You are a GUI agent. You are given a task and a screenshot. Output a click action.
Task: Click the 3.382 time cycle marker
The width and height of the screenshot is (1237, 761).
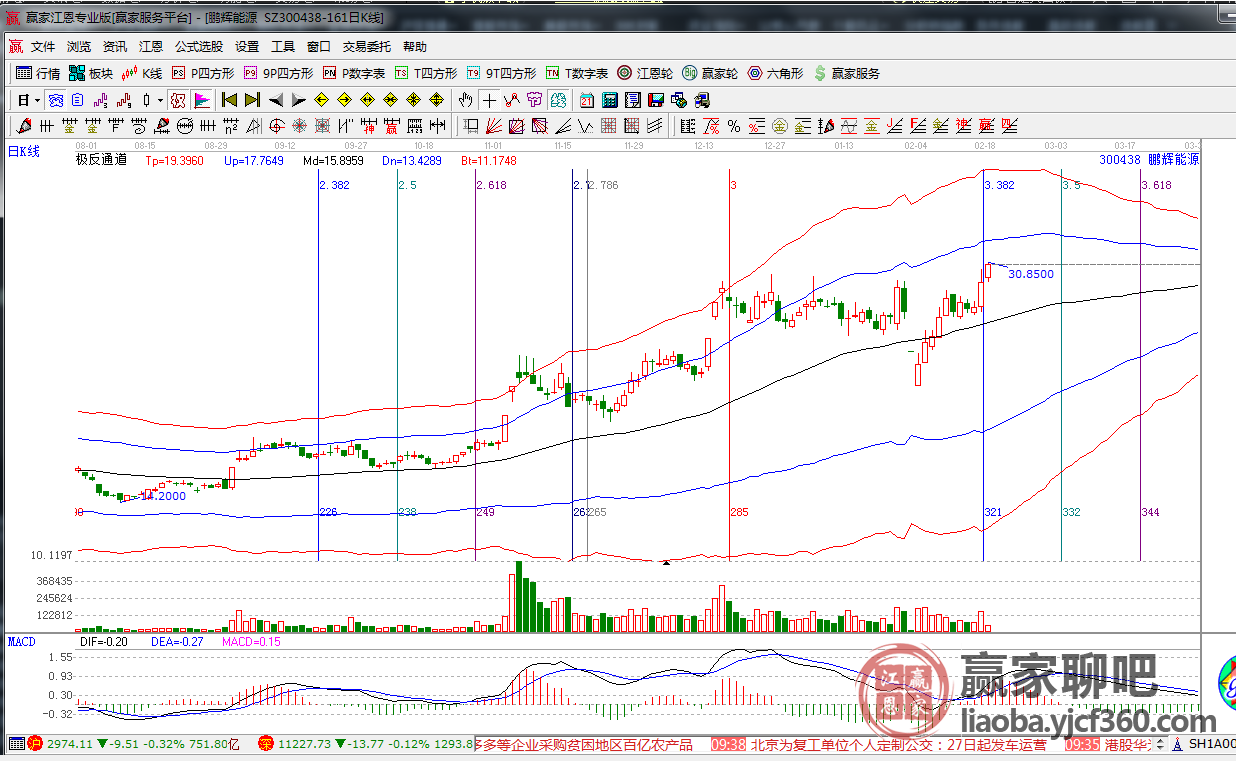1000,185
